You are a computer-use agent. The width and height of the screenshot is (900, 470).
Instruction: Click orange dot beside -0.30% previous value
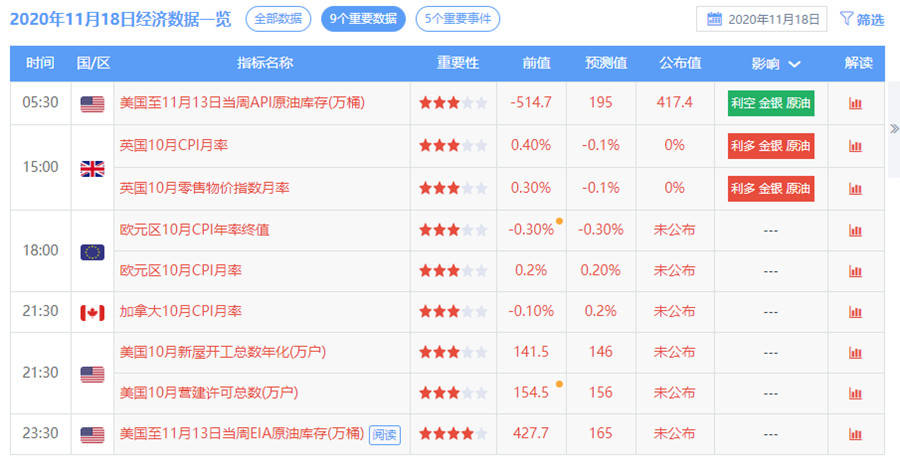tap(559, 221)
